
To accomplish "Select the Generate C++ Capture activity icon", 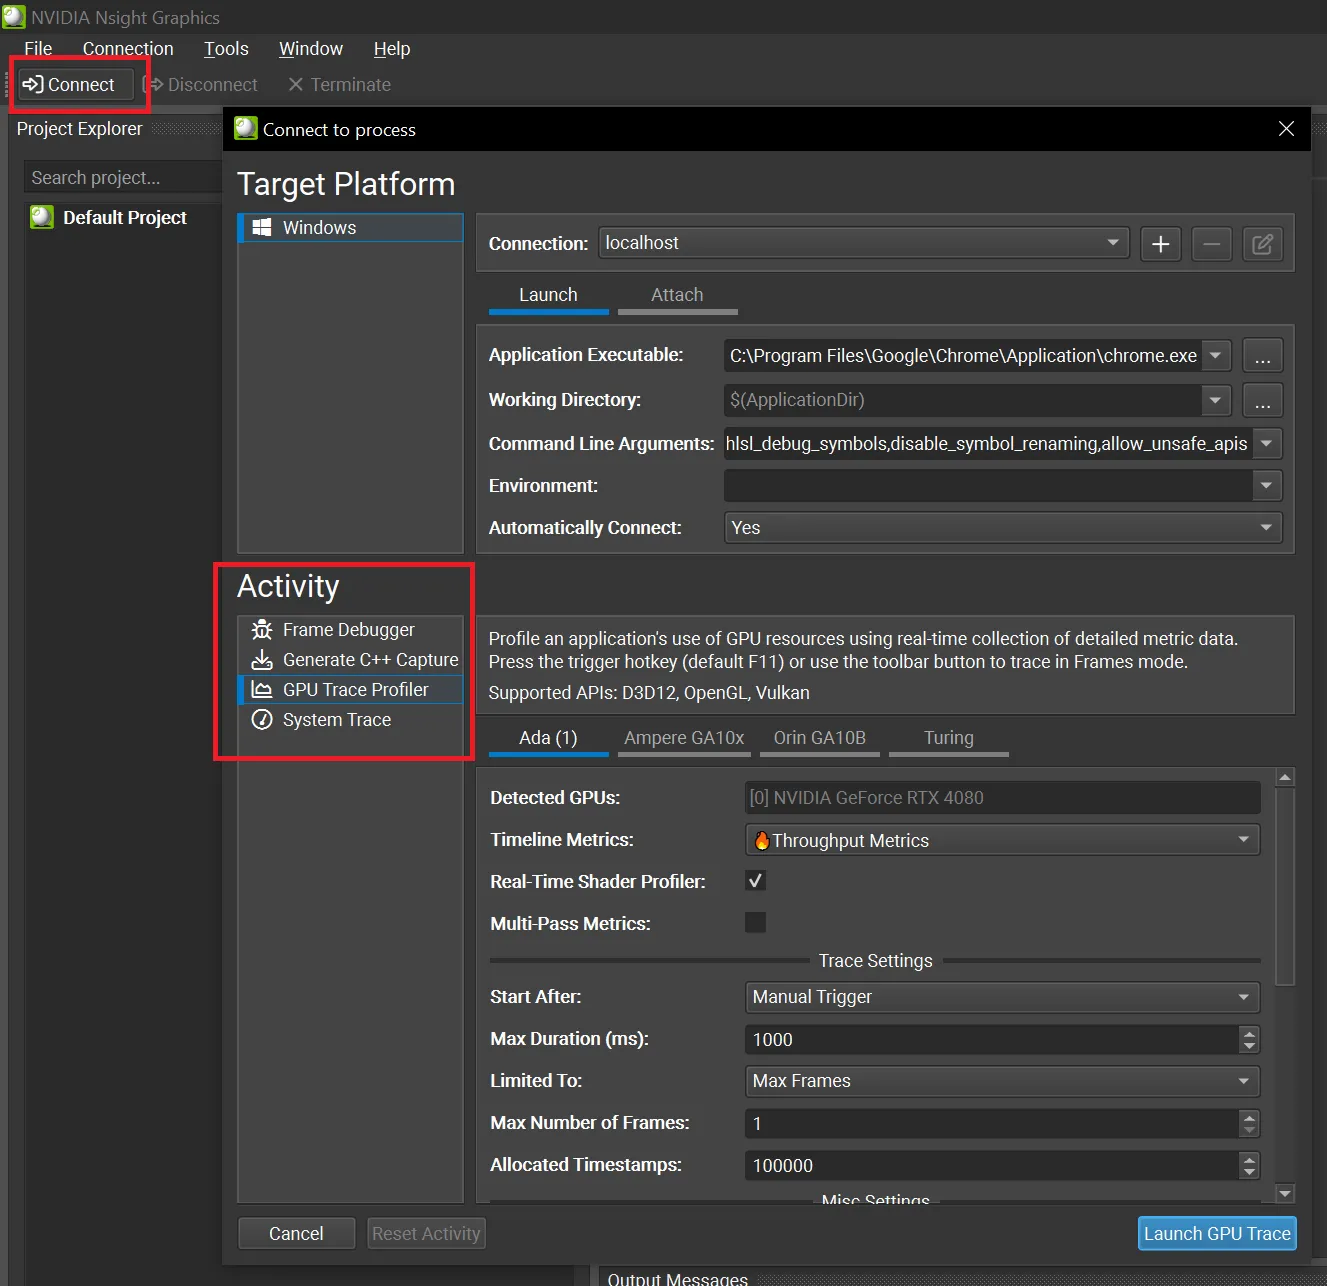I will tap(262, 659).
